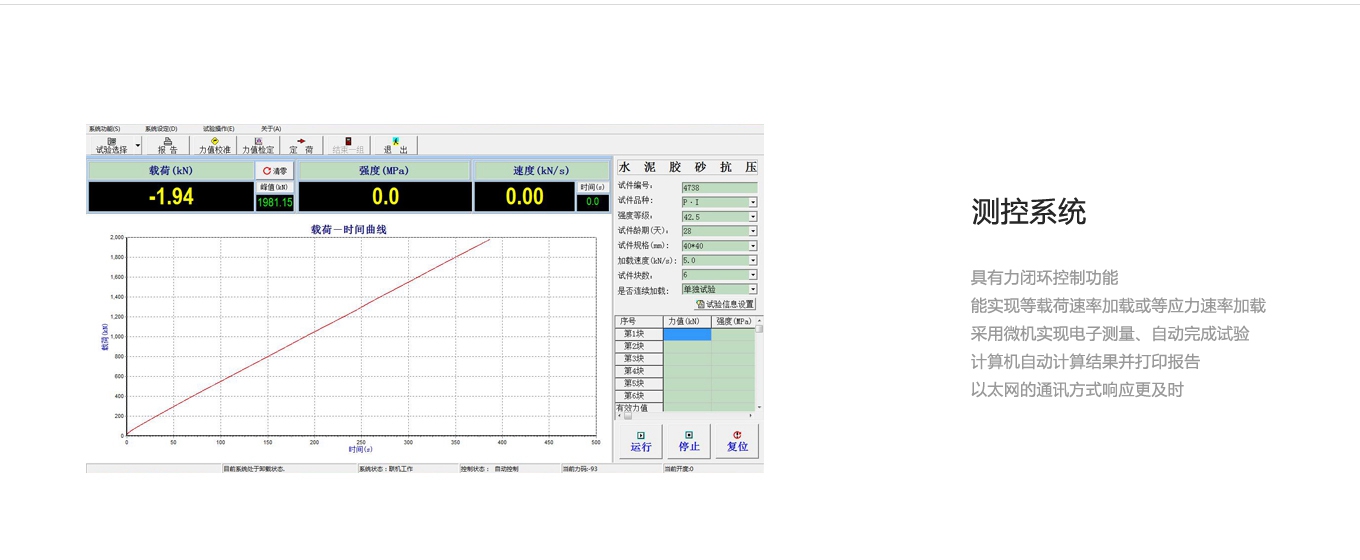Viewport: 1360px width, 560px height.
Task: Open the 试验选择 test selection tool
Action: tap(111, 146)
